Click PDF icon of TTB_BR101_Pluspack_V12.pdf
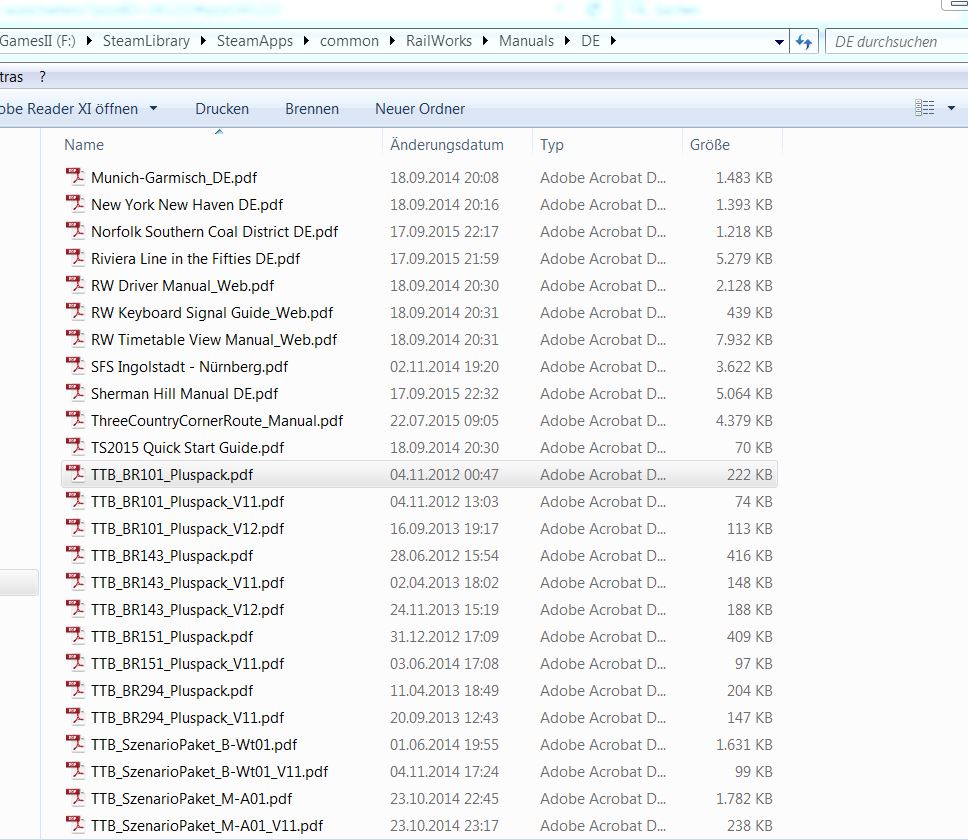The width and height of the screenshot is (968, 840). 75,528
